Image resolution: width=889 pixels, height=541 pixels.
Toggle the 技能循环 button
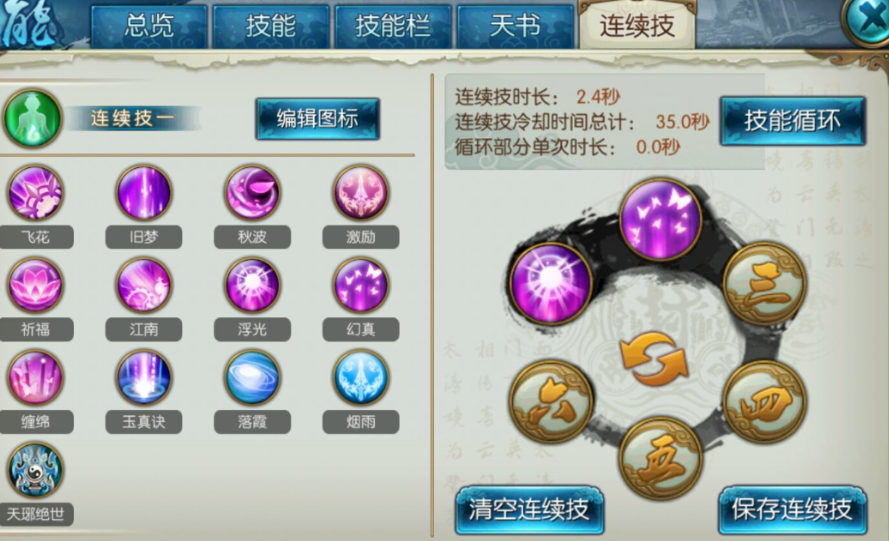tap(793, 121)
